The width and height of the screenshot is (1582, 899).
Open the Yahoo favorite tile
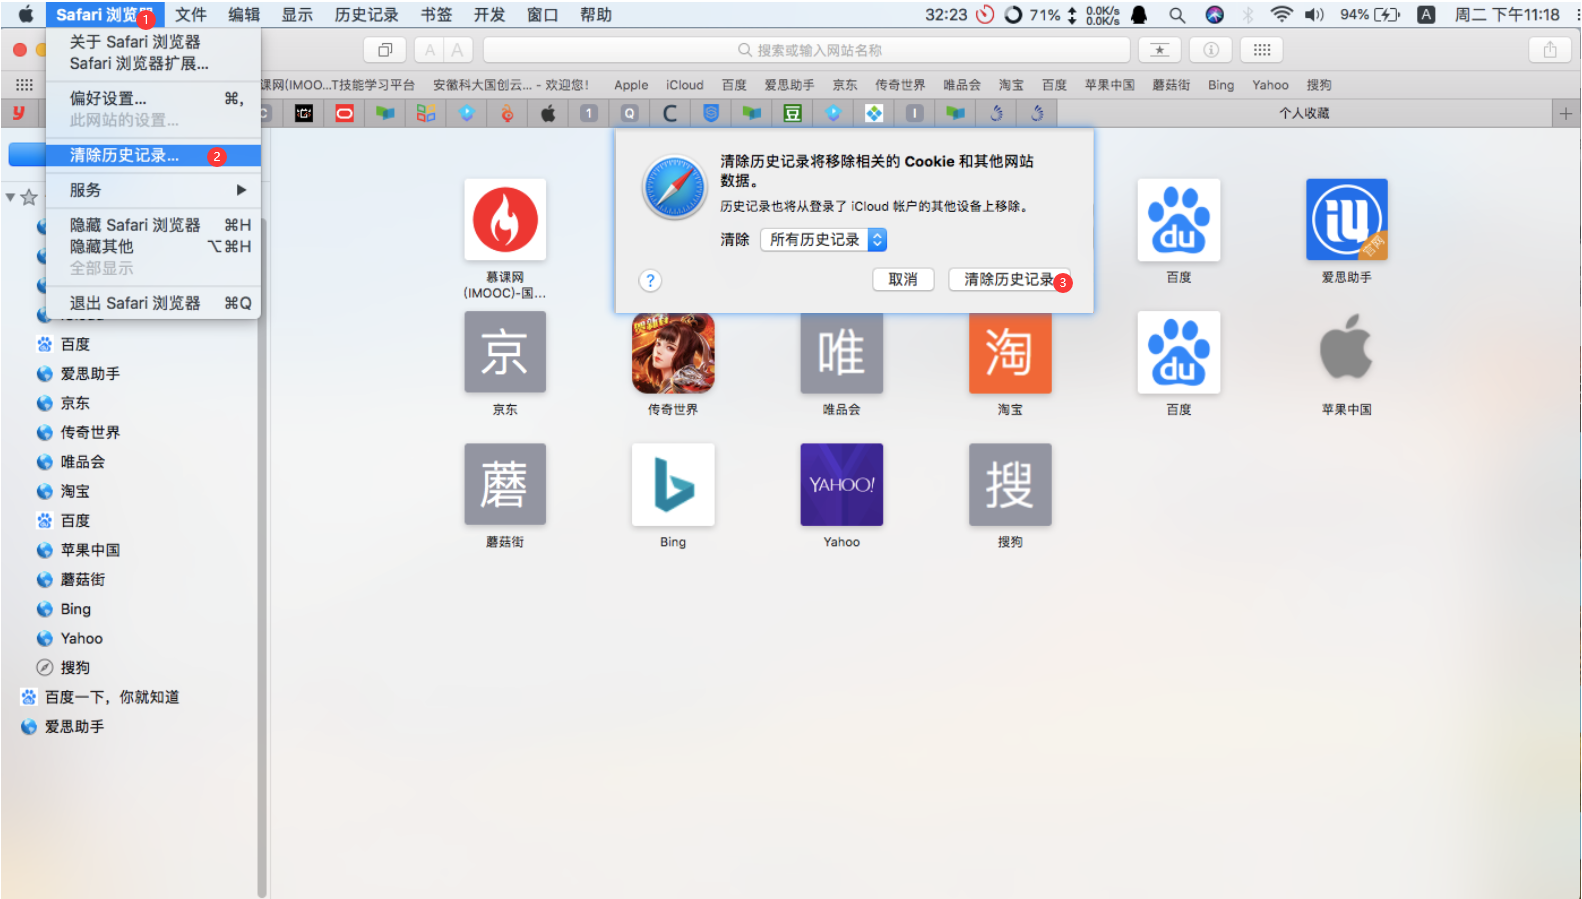pyautogui.click(x=841, y=484)
